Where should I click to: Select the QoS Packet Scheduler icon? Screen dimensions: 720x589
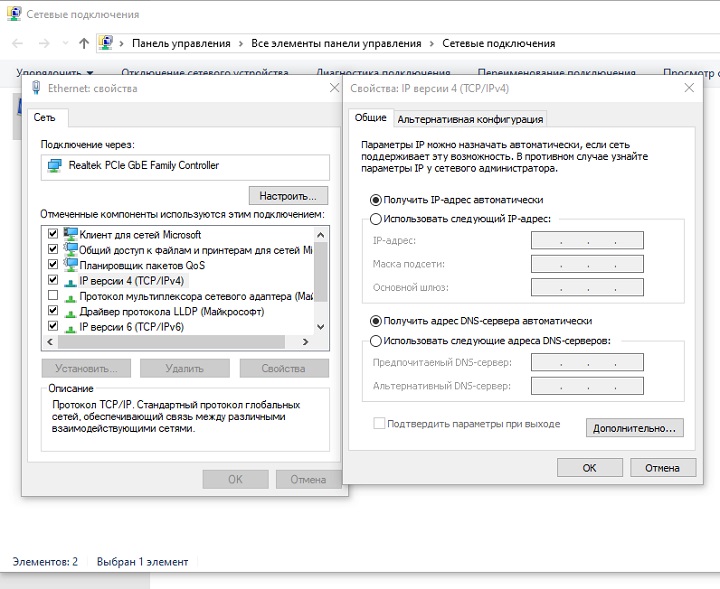coord(70,265)
